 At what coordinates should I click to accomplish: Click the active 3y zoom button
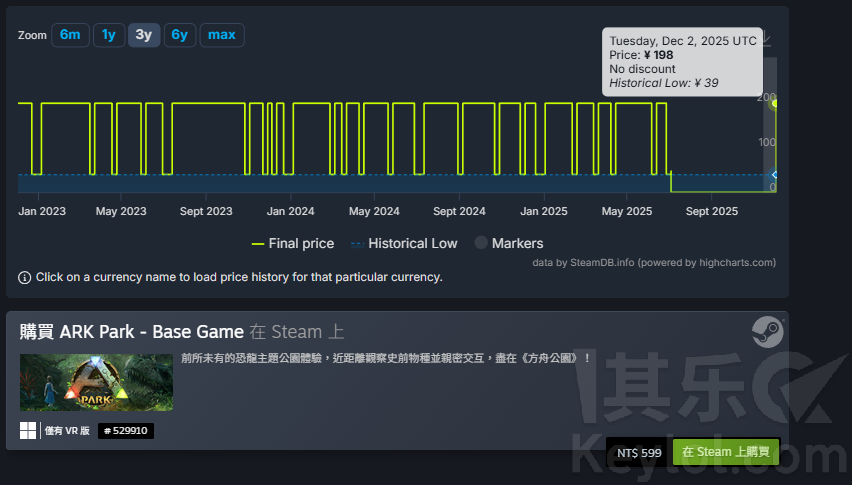click(144, 35)
